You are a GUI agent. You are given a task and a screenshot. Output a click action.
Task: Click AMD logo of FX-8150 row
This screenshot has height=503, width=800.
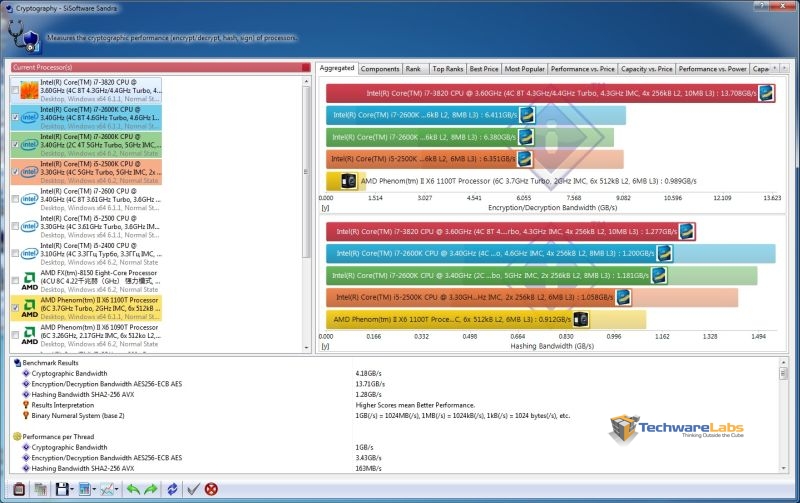click(30, 281)
